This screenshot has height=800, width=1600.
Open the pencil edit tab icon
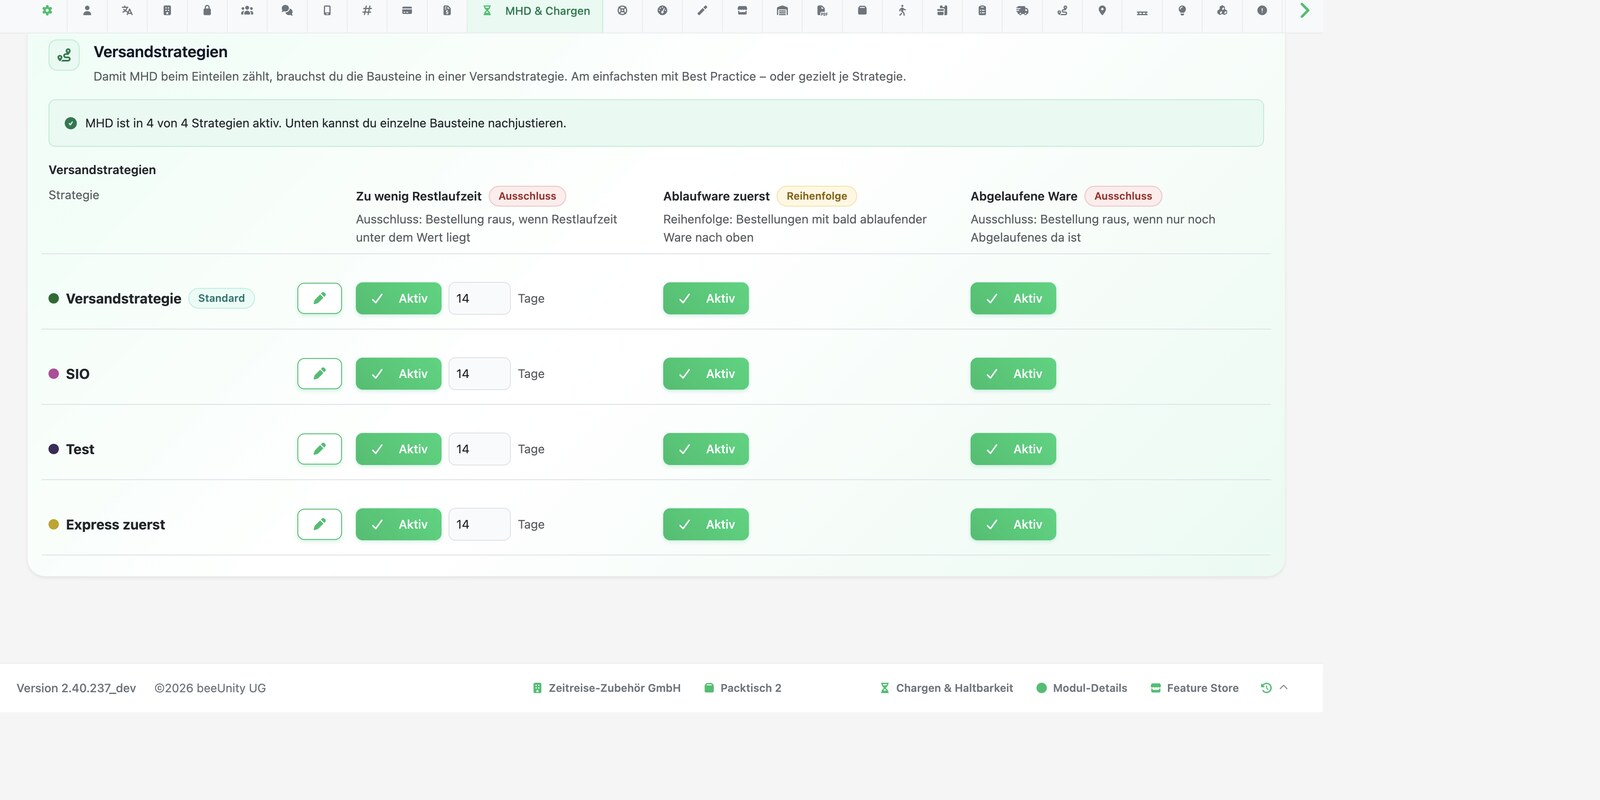tap(702, 11)
